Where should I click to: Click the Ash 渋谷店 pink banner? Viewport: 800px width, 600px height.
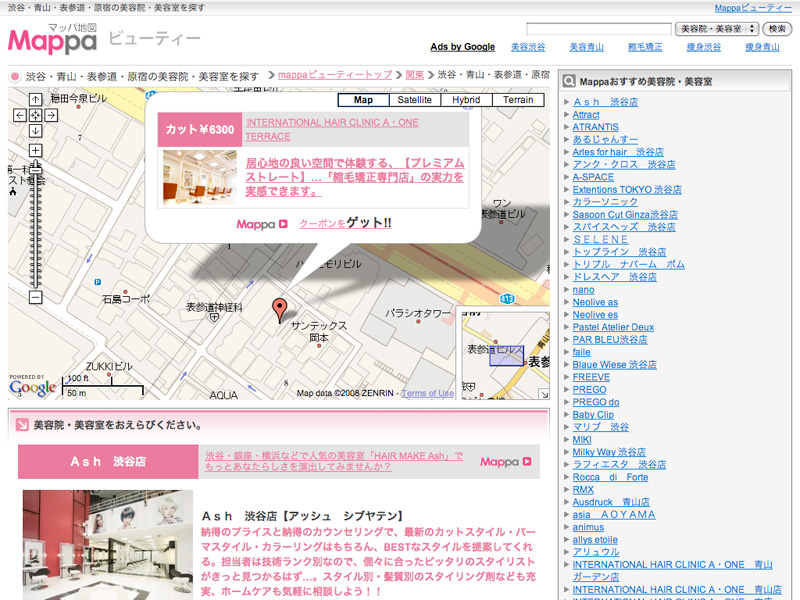click(x=108, y=462)
